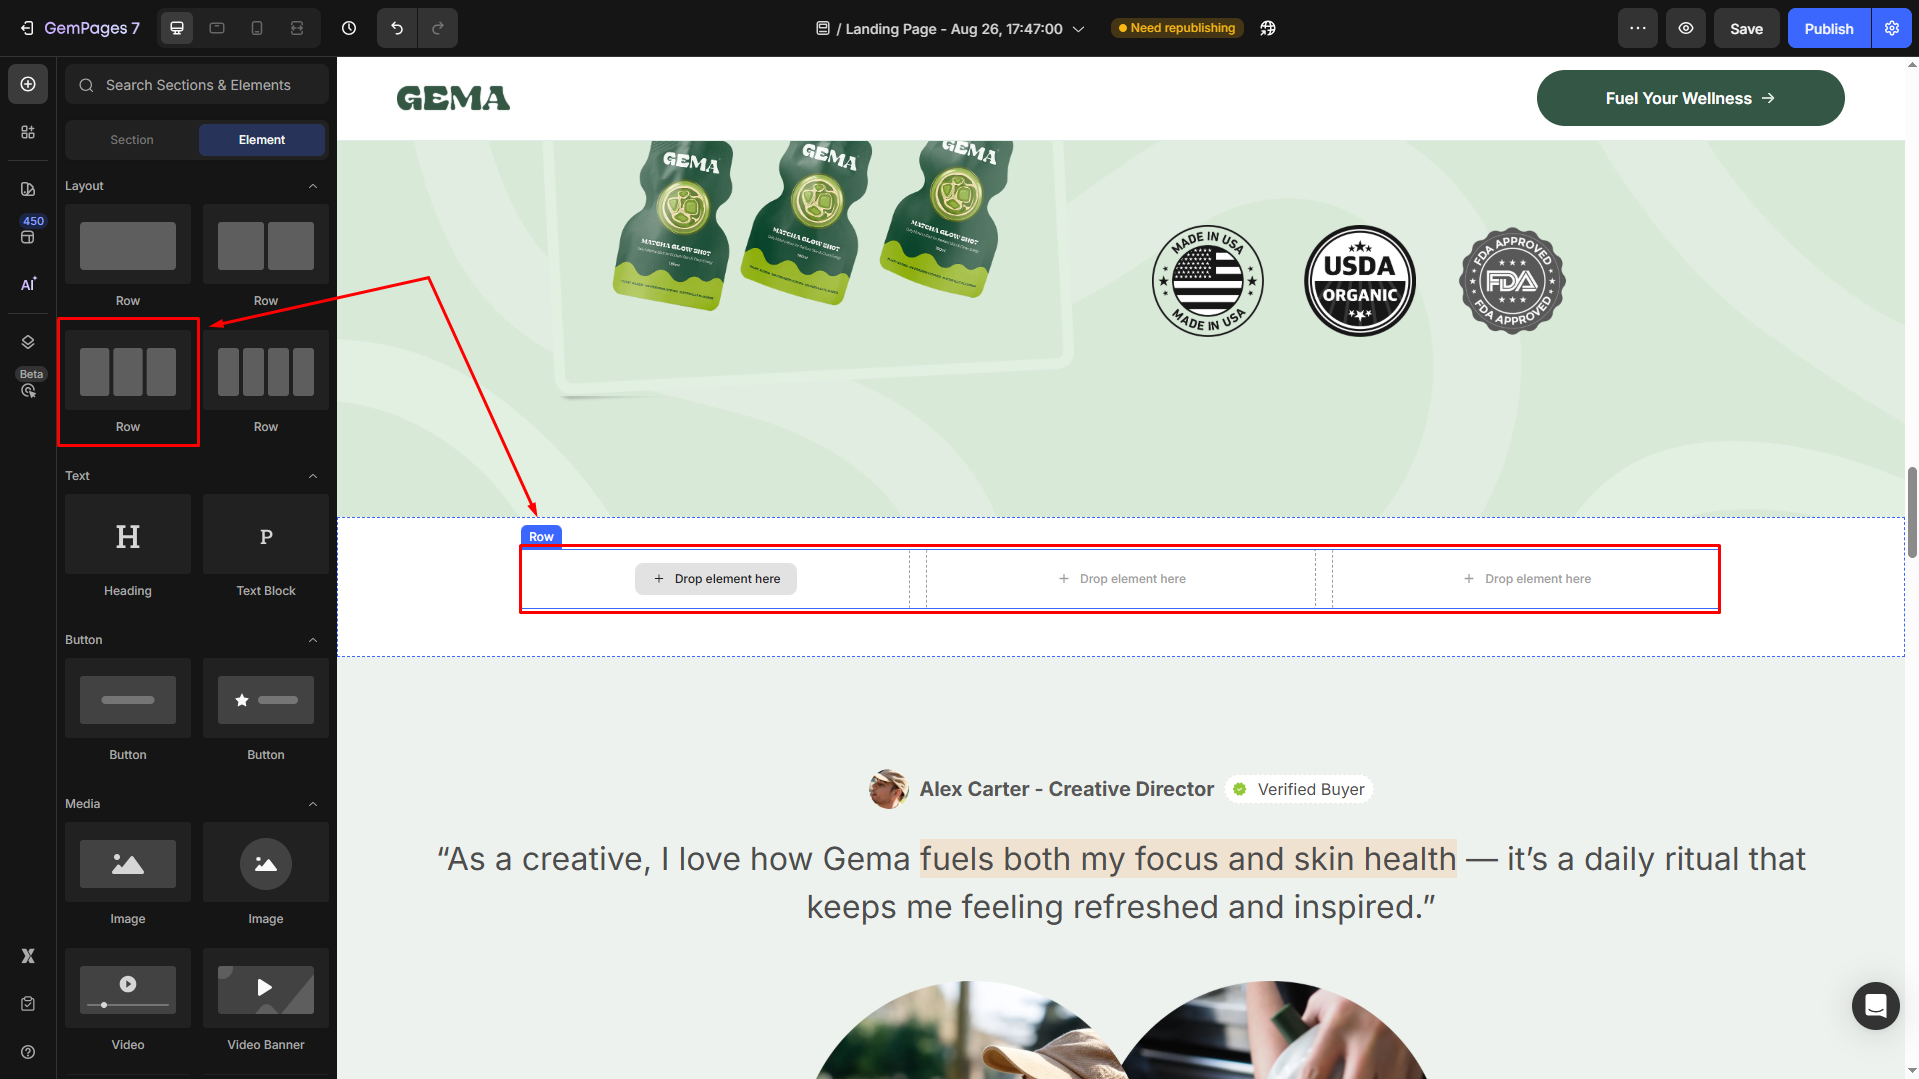The width and height of the screenshot is (1919, 1079).
Task: Exit the editor via the GemPages back icon
Action: pos(27,28)
